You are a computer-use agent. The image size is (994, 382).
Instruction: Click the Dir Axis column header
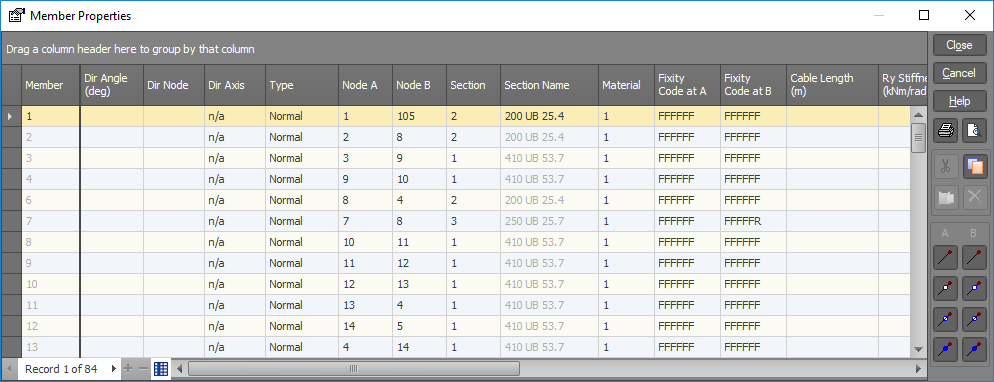[x=235, y=85]
